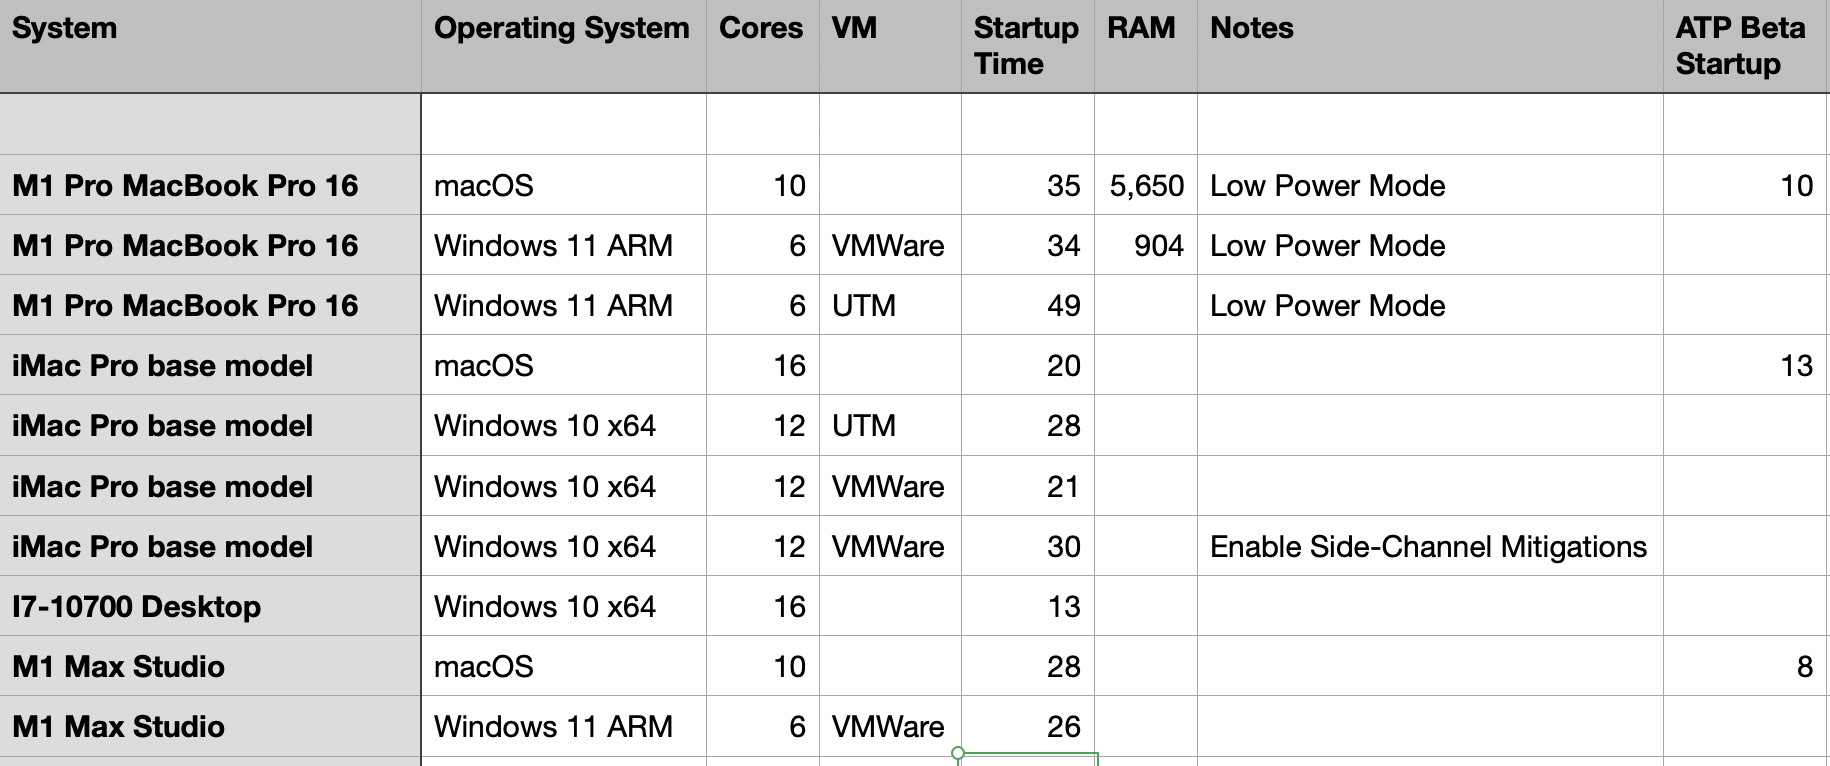Click the RAM column header
The height and width of the screenshot is (766, 1830).
click(1146, 46)
